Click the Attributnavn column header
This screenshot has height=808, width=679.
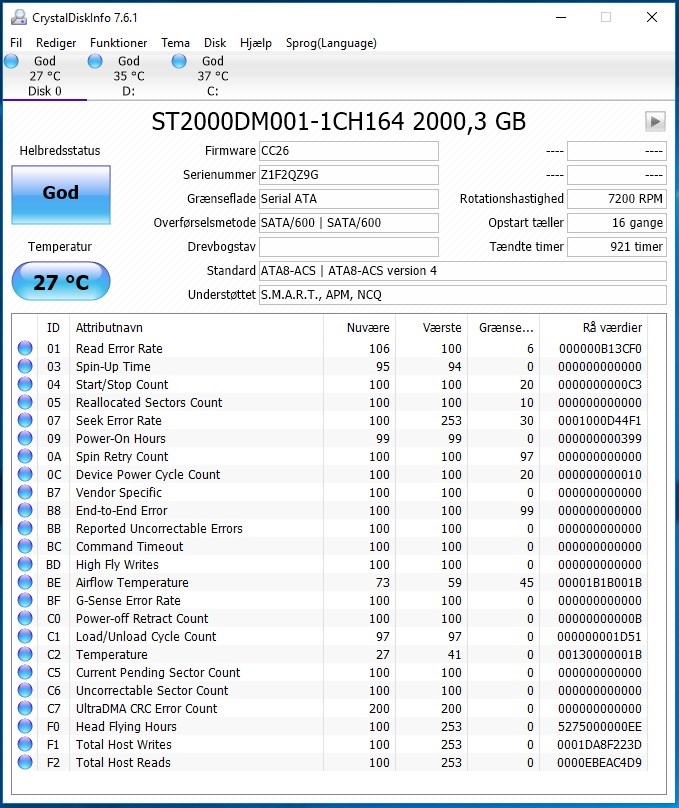pos(196,328)
